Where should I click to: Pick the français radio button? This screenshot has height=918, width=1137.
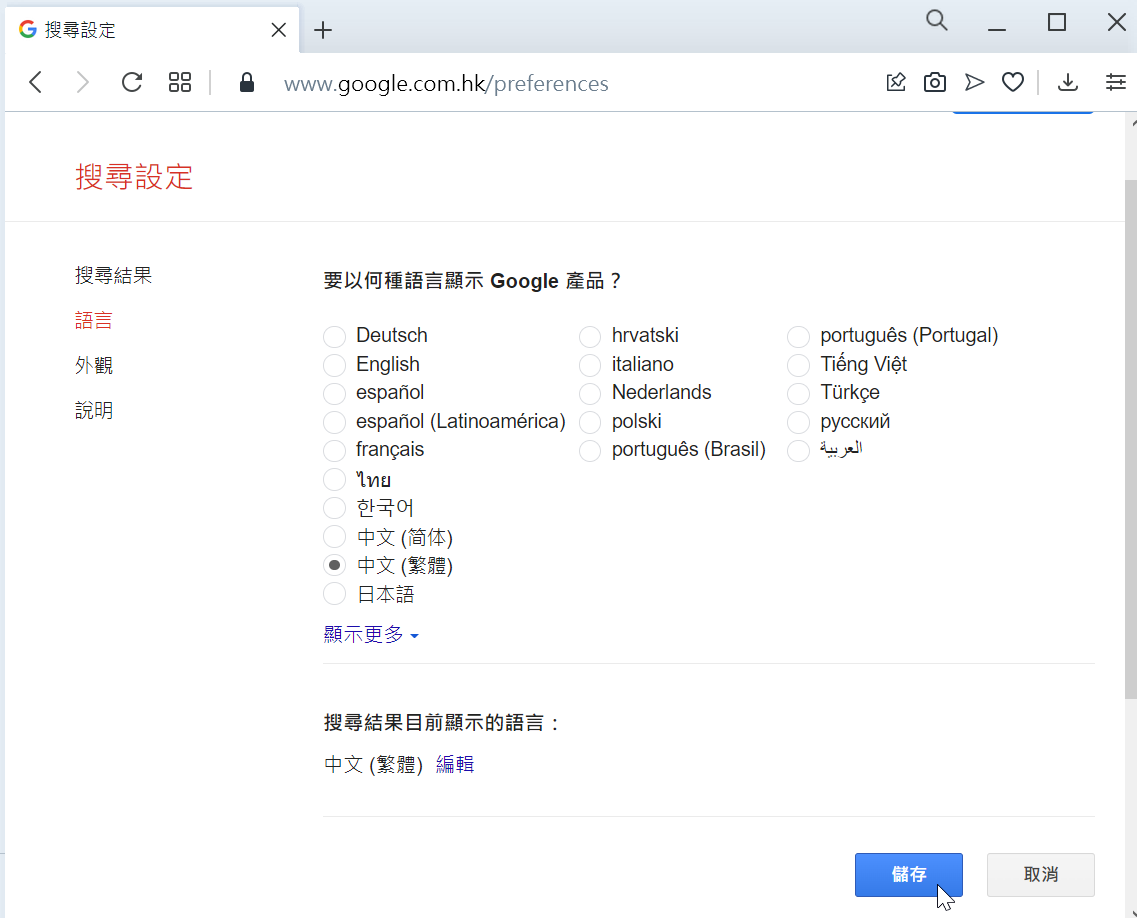[x=334, y=450]
